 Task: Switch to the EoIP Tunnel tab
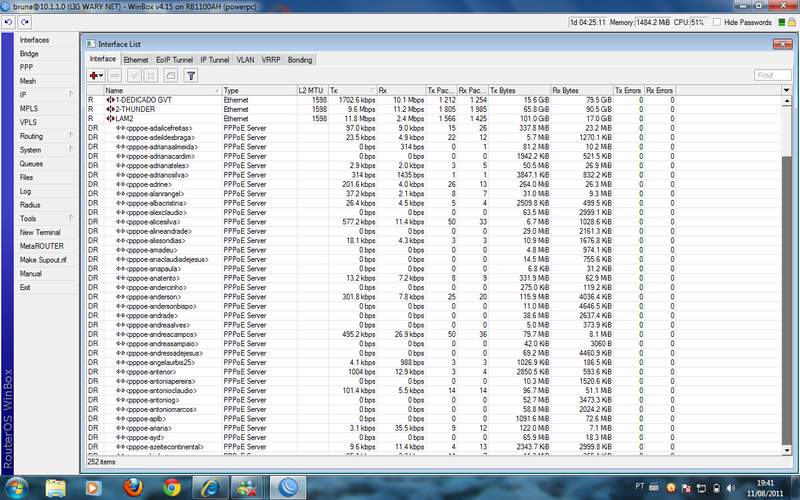(174, 60)
